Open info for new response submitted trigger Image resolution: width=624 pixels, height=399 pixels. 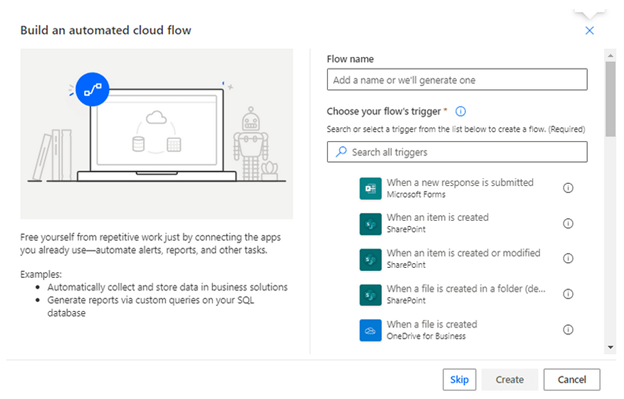point(568,188)
